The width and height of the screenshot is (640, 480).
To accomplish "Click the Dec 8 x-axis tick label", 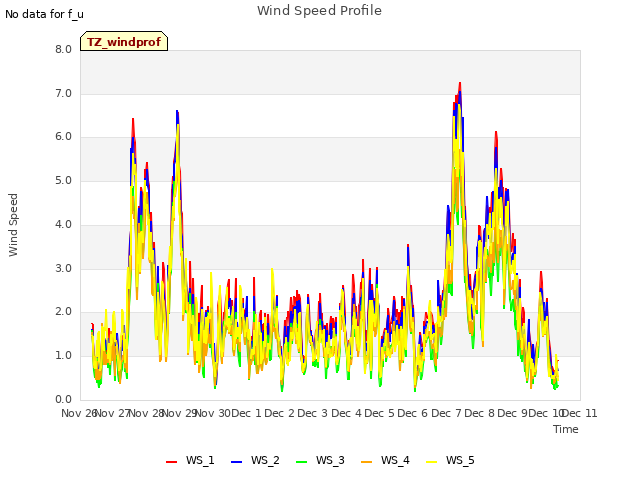I will coord(480,413).
